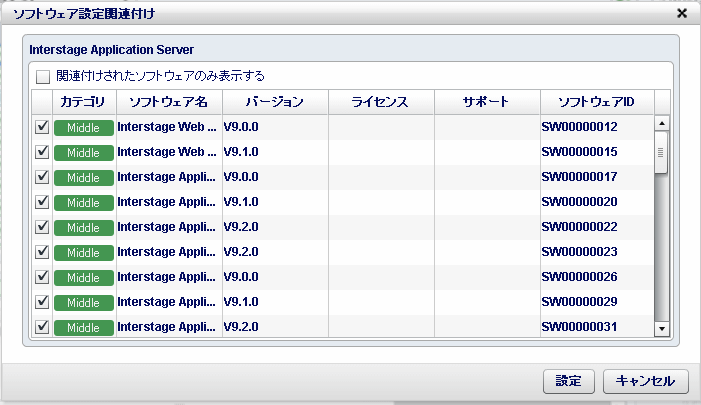The image size is (701, 405).
Task: Click version V9.0.0 in SW00000012 row
Action: tap(241, 127)
